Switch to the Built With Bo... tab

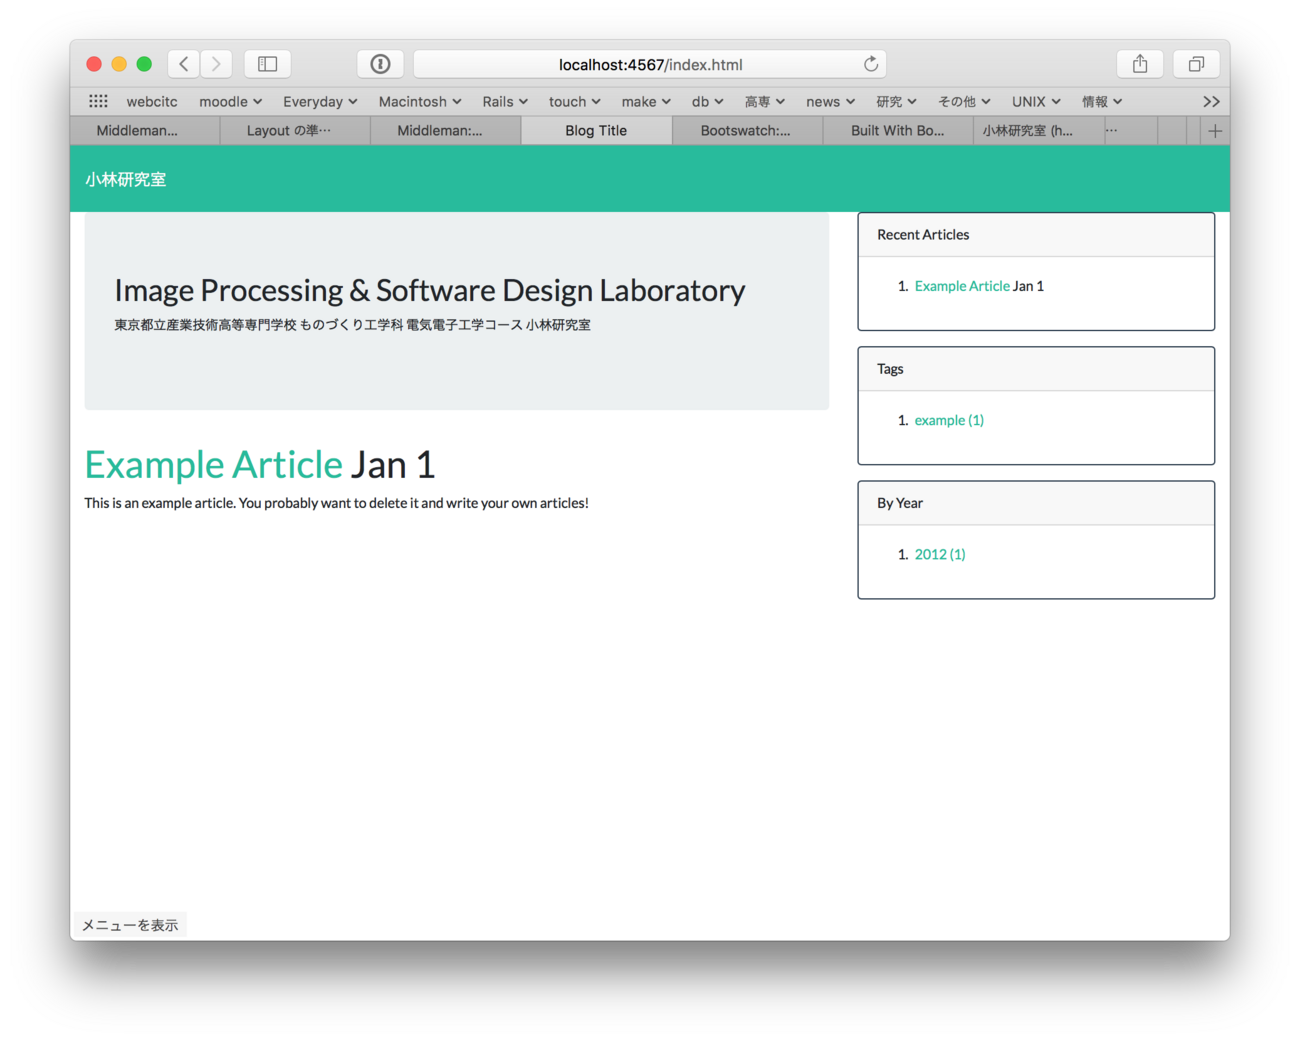898,131
